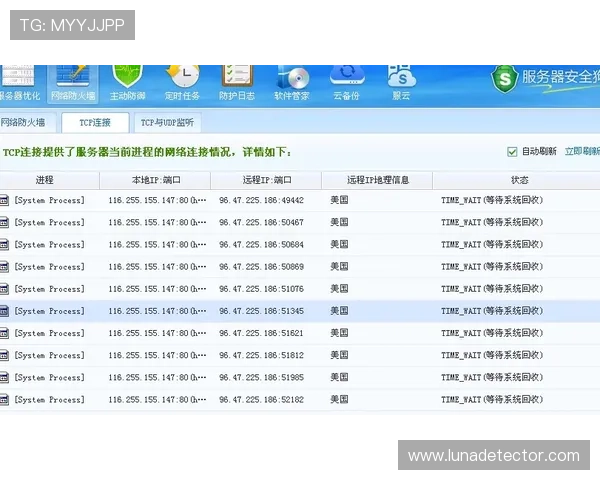
Task: Select remote address 96.47.225.186:52182
Action: [261, 400]
